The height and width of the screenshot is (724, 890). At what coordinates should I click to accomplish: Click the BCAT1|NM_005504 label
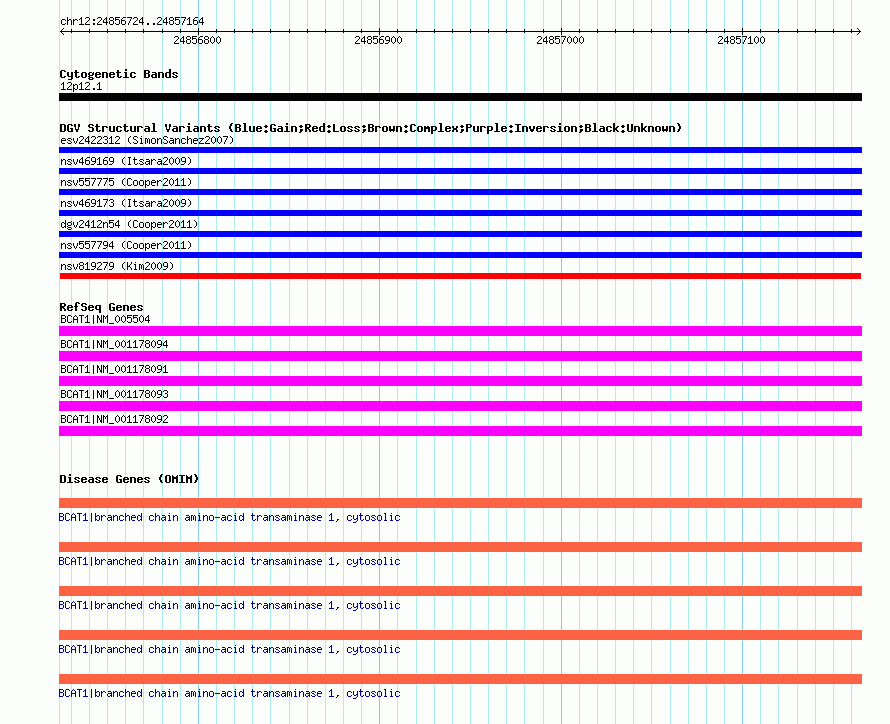[x=105, y=319]
